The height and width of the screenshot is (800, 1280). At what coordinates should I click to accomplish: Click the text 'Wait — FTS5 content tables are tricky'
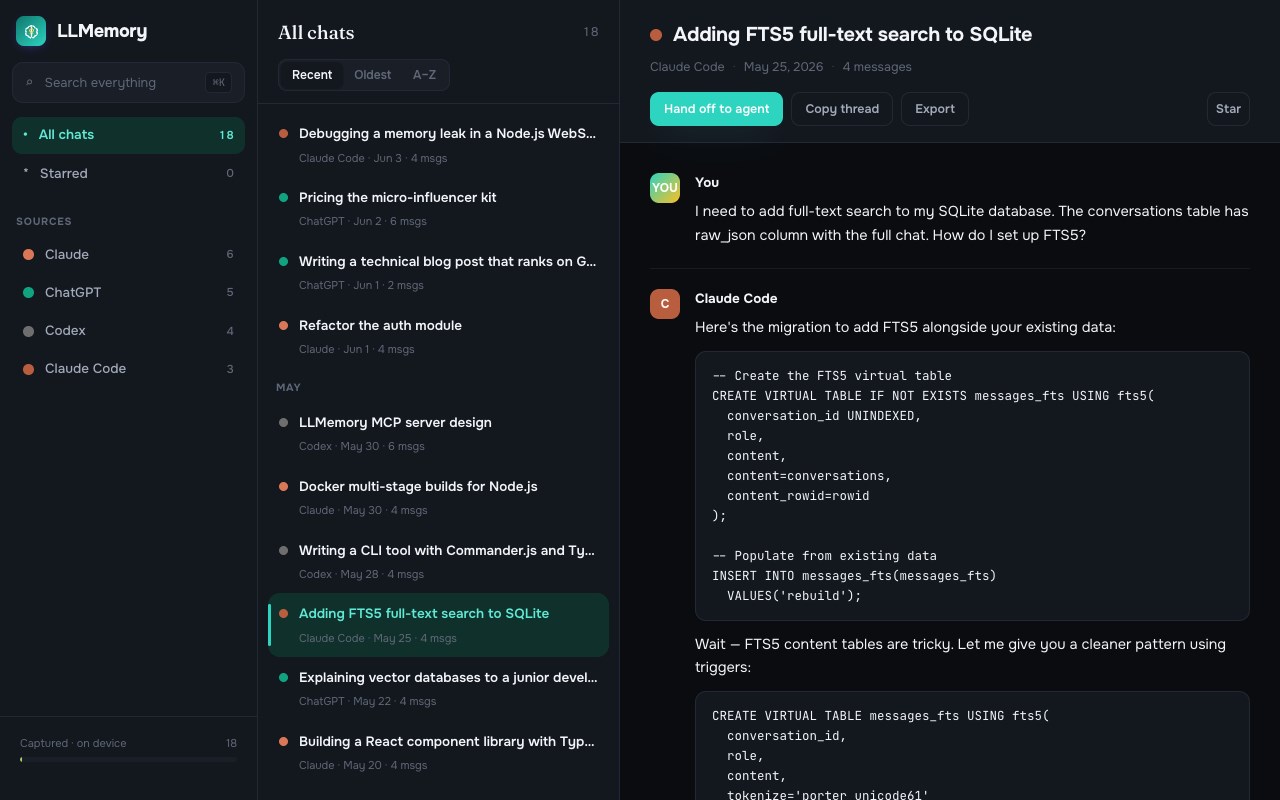pos(960,656)
